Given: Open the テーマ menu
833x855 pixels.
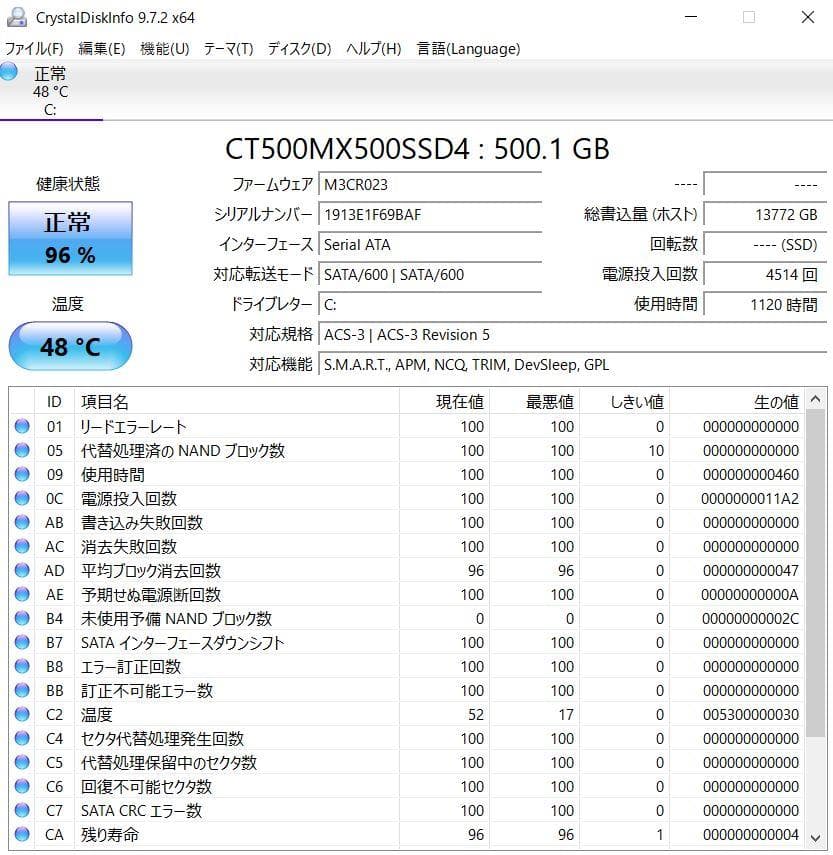Looking at the screenshot, I should [229, 48].
